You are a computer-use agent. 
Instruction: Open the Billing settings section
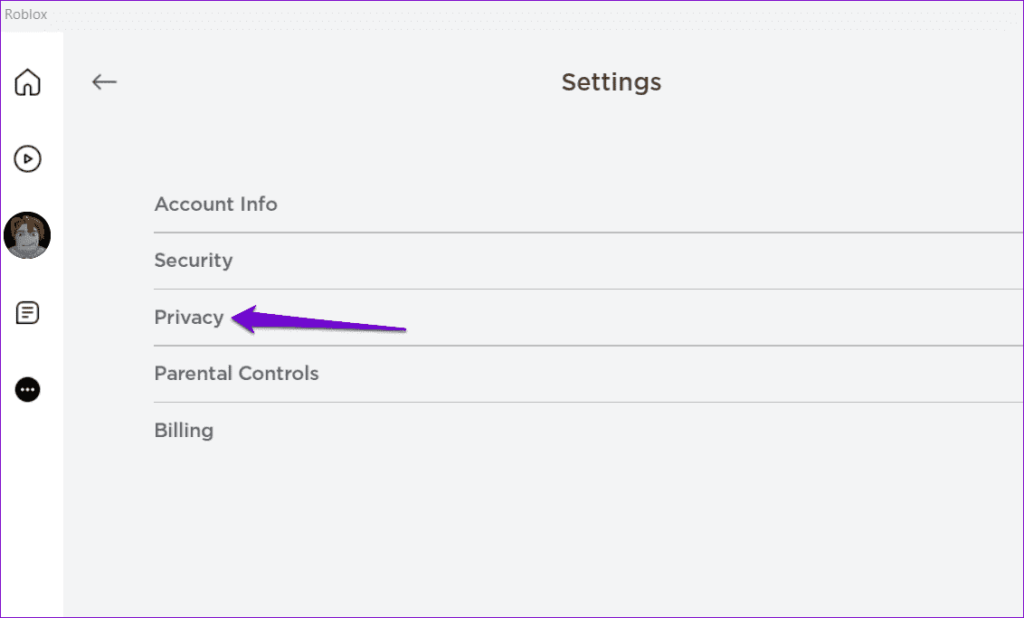184,430
